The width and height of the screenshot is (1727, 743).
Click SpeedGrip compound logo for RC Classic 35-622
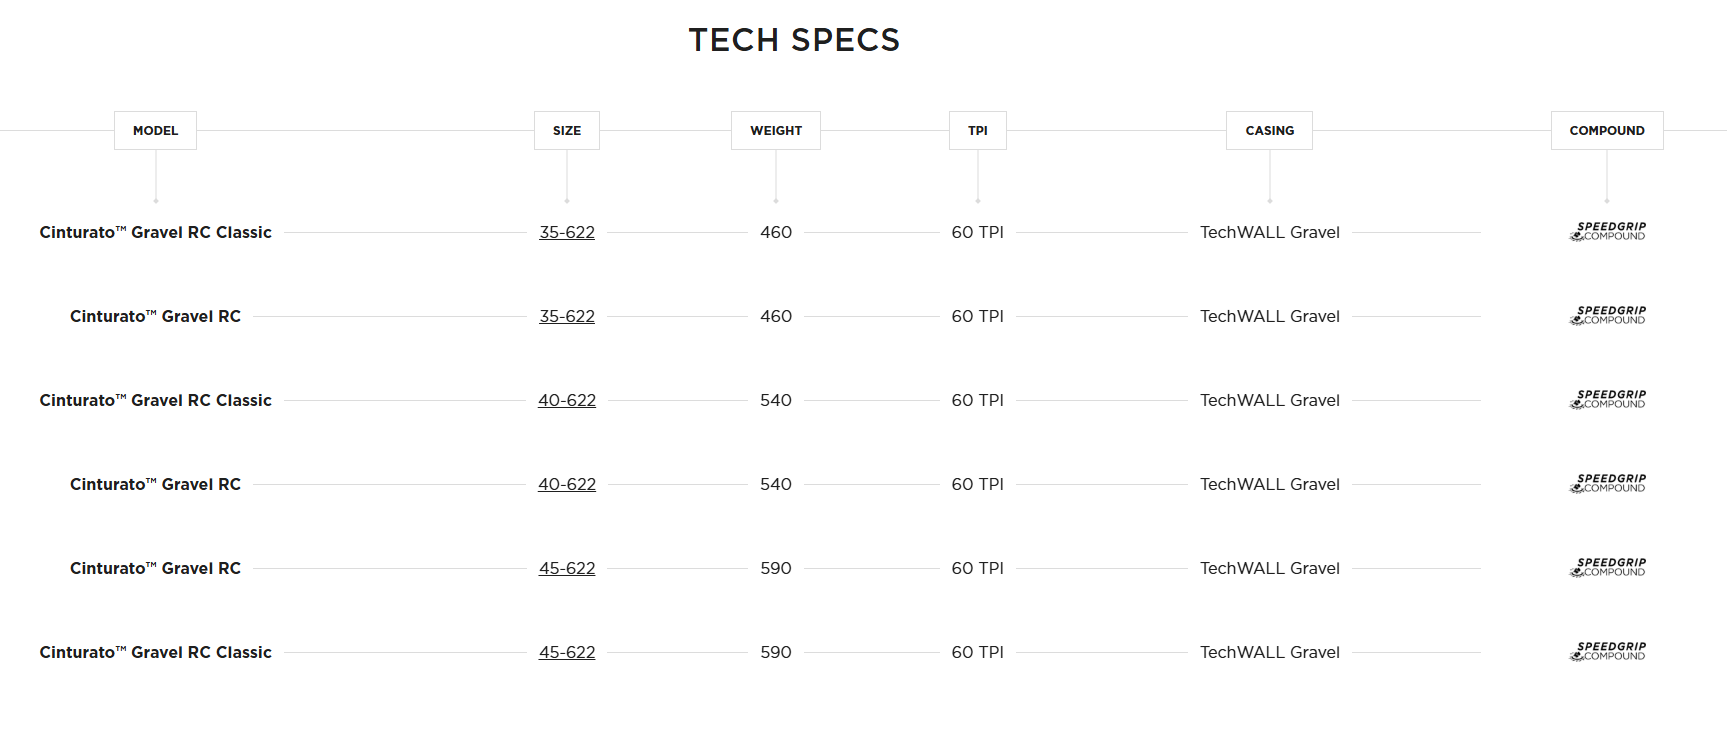[1607, 232]
